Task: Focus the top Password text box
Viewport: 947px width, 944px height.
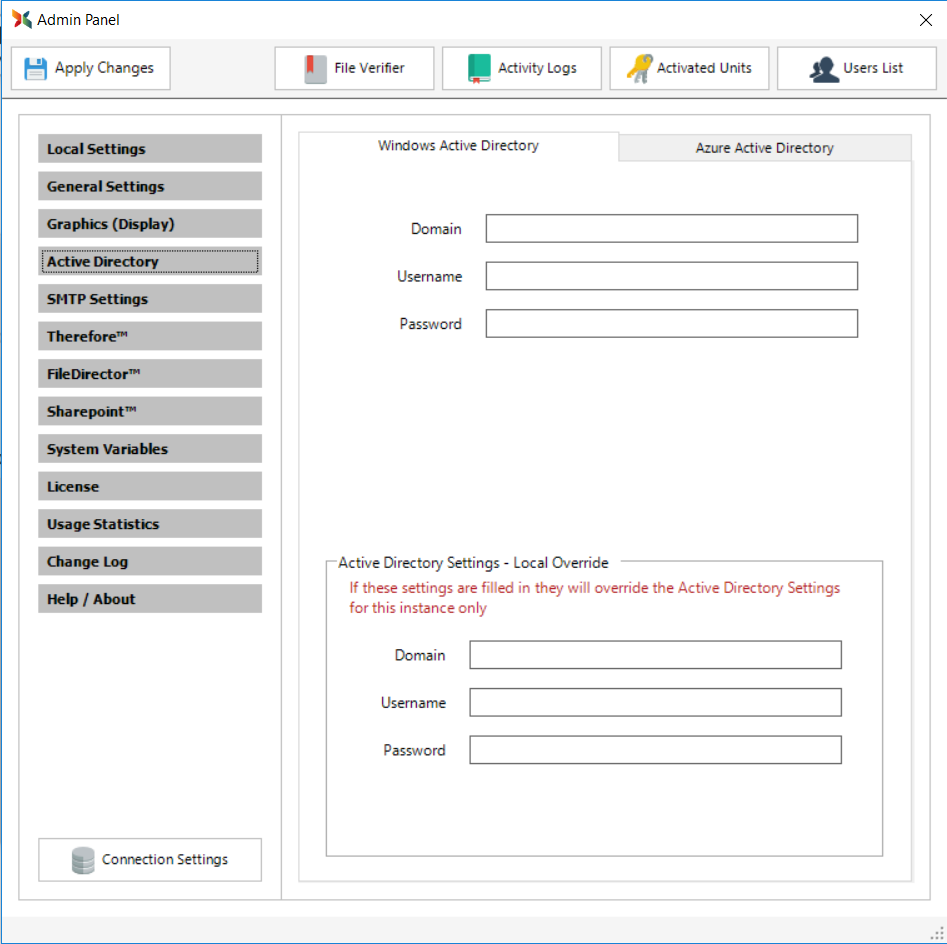Action: click(671, 324)
